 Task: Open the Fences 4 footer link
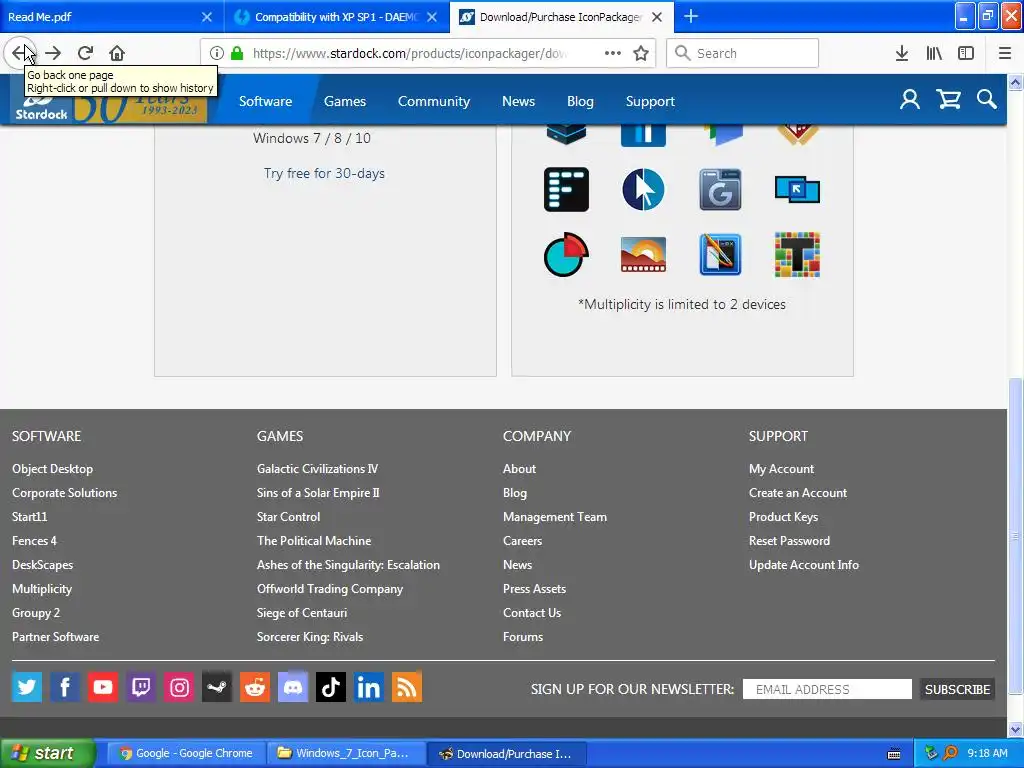click(34, 541)
